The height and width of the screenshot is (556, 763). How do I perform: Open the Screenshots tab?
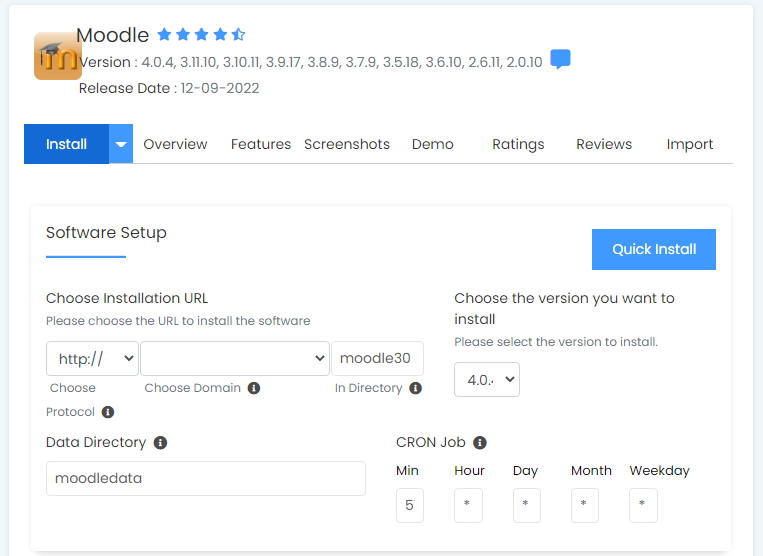347,144
